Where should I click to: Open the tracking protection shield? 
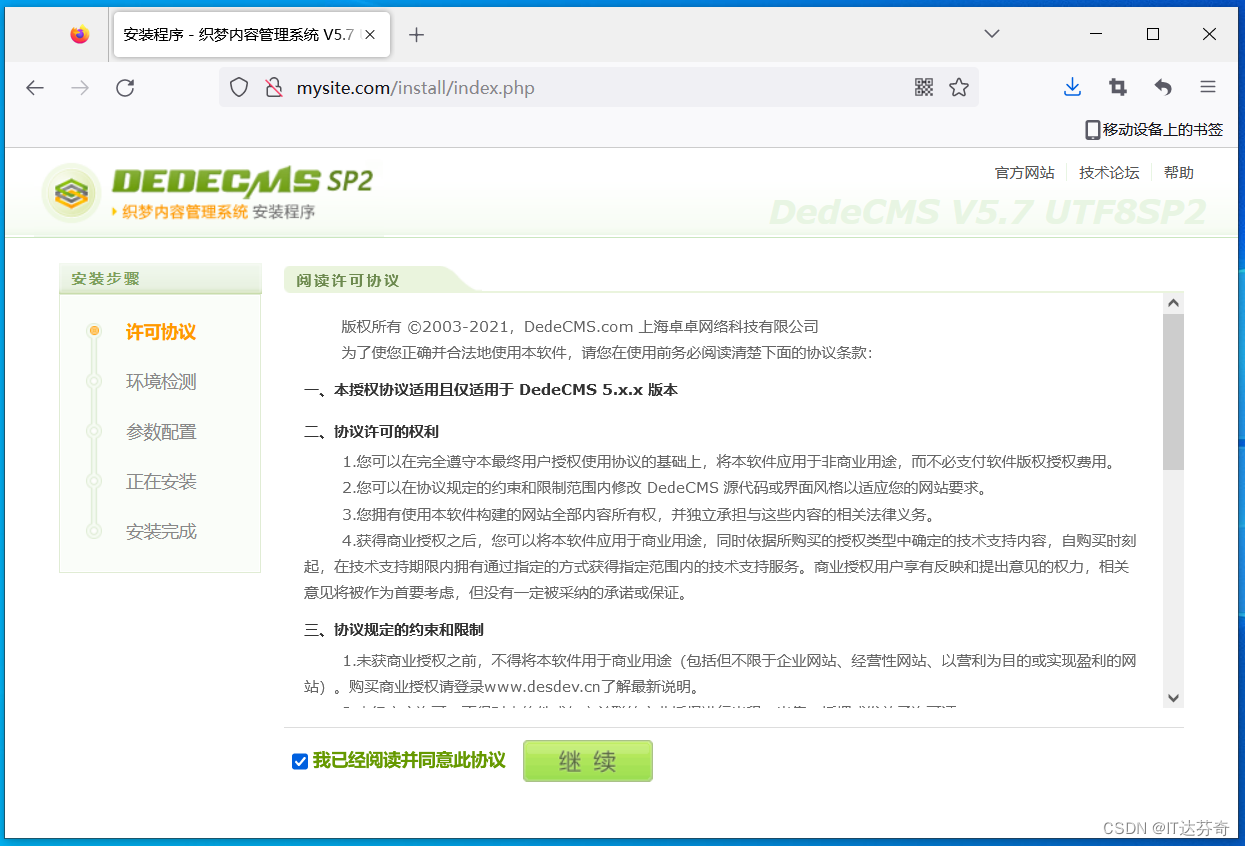click(239, 87)
